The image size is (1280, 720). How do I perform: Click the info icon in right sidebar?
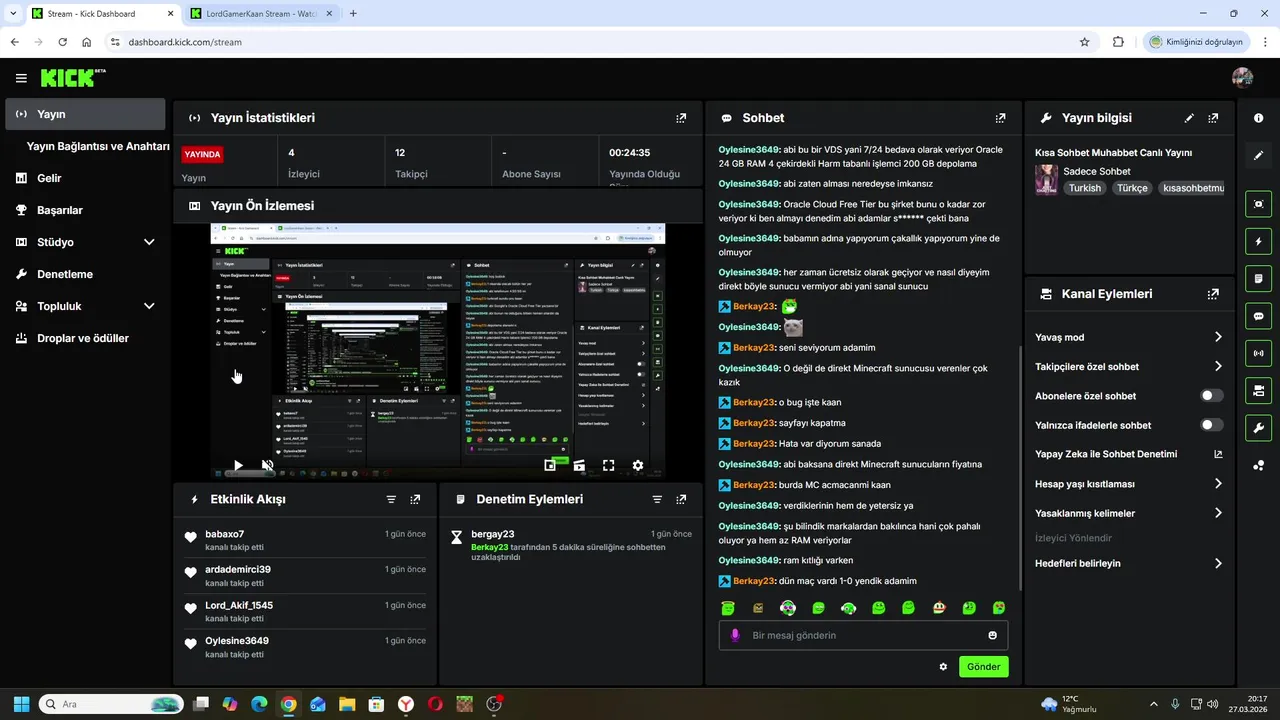1258,118
